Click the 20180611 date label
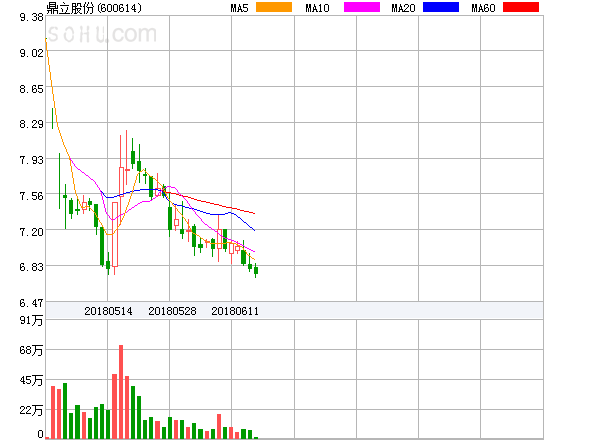 coord(235,311)
